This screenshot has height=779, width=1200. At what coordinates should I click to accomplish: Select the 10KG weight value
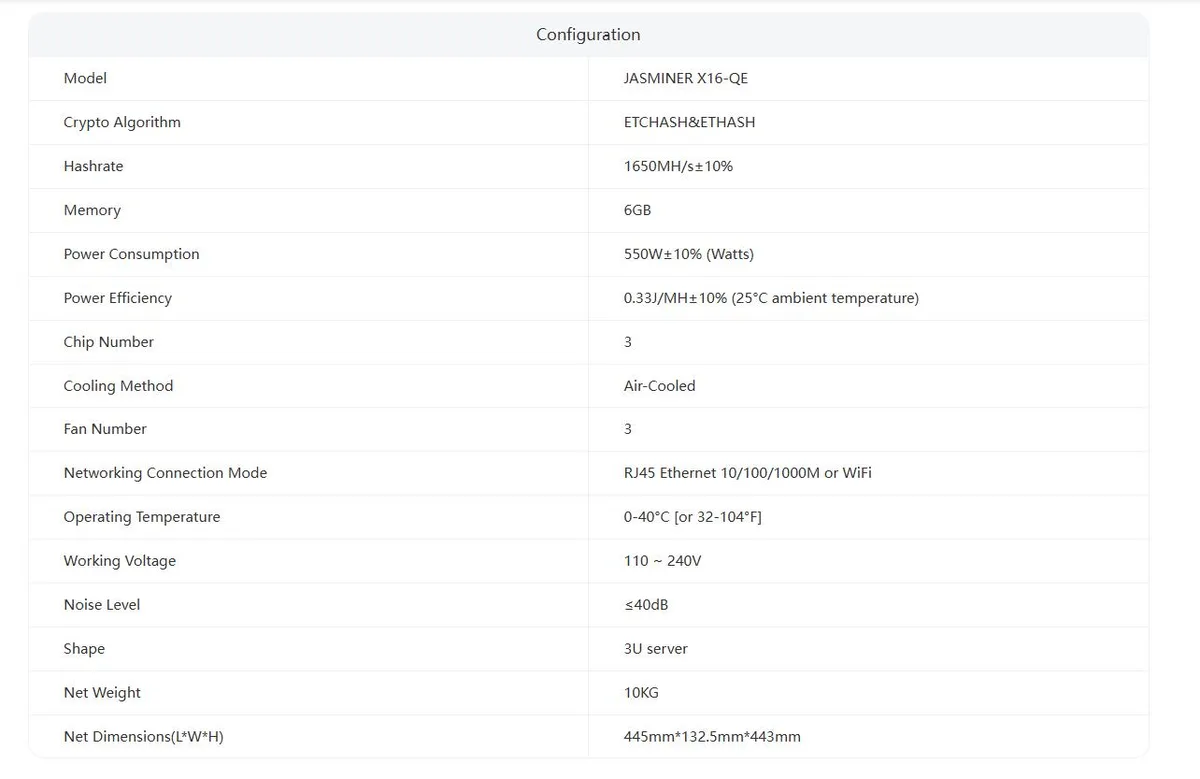click(641, 693)
